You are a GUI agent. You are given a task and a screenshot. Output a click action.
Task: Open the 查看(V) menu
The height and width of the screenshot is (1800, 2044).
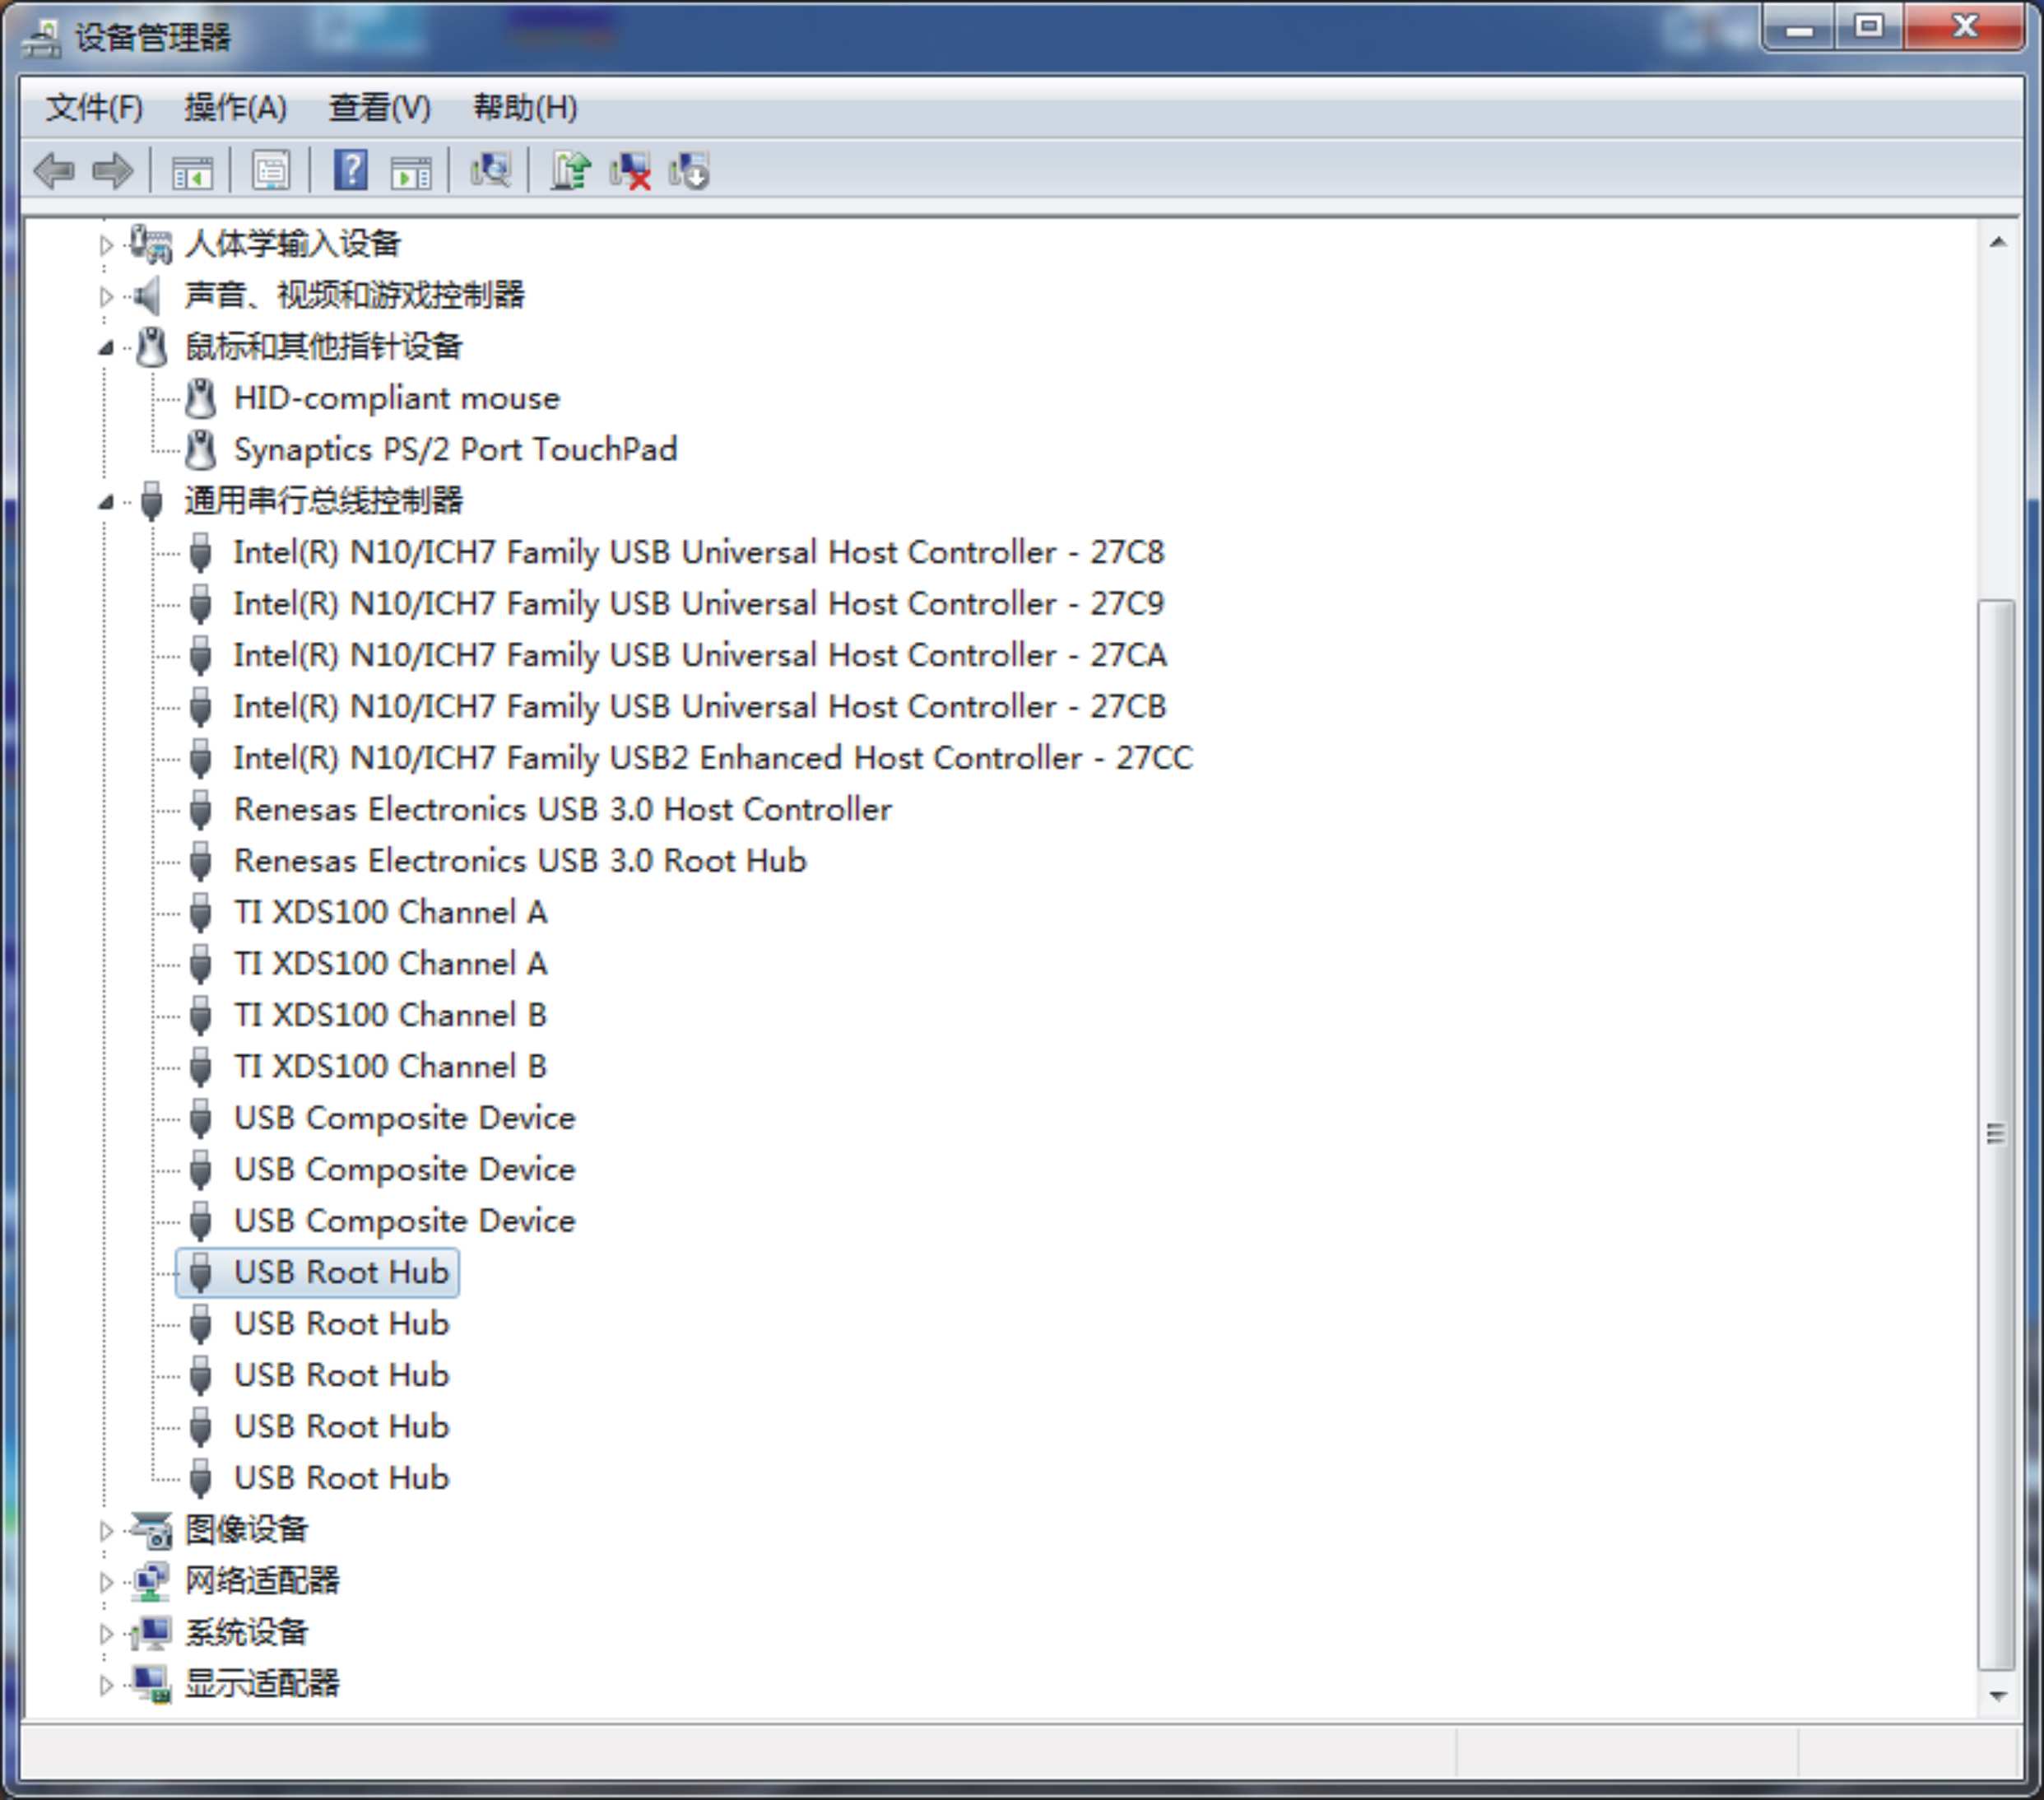coord(380,107)
